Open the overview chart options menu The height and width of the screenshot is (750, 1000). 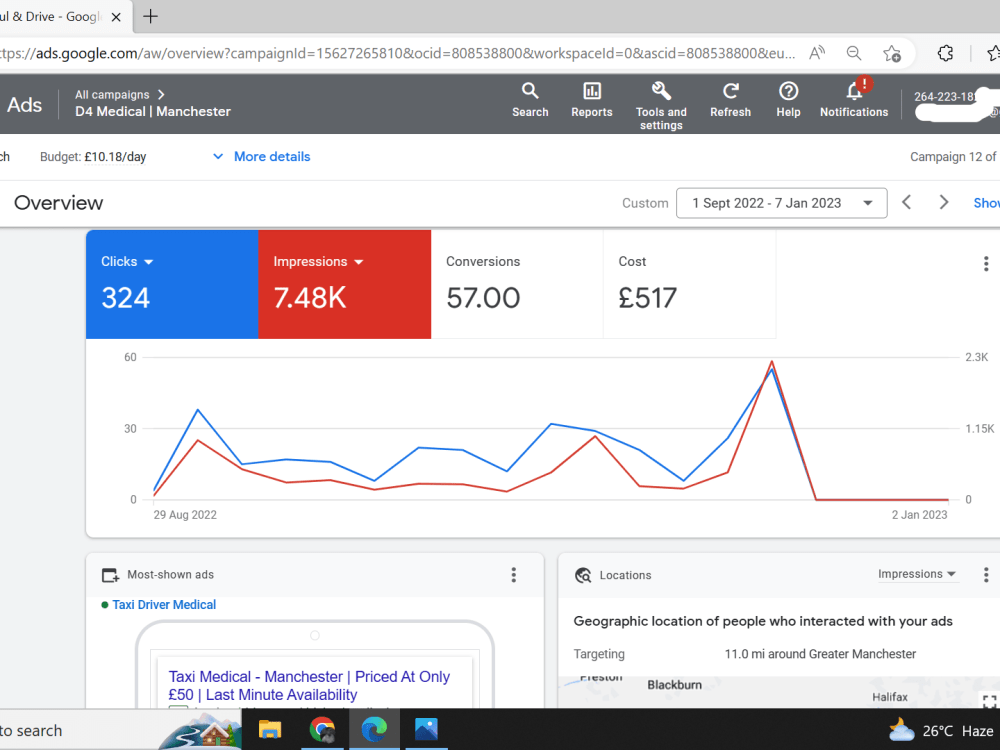click(986, 263)
